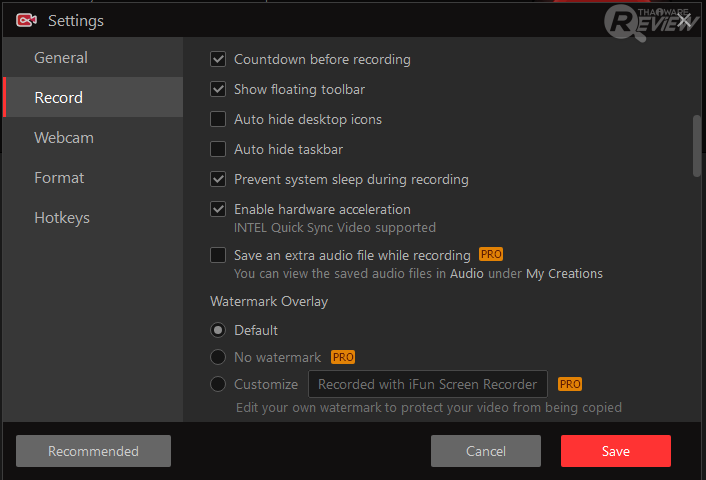
Task: Switch to the Webcam tab
Action: [93, 137]
